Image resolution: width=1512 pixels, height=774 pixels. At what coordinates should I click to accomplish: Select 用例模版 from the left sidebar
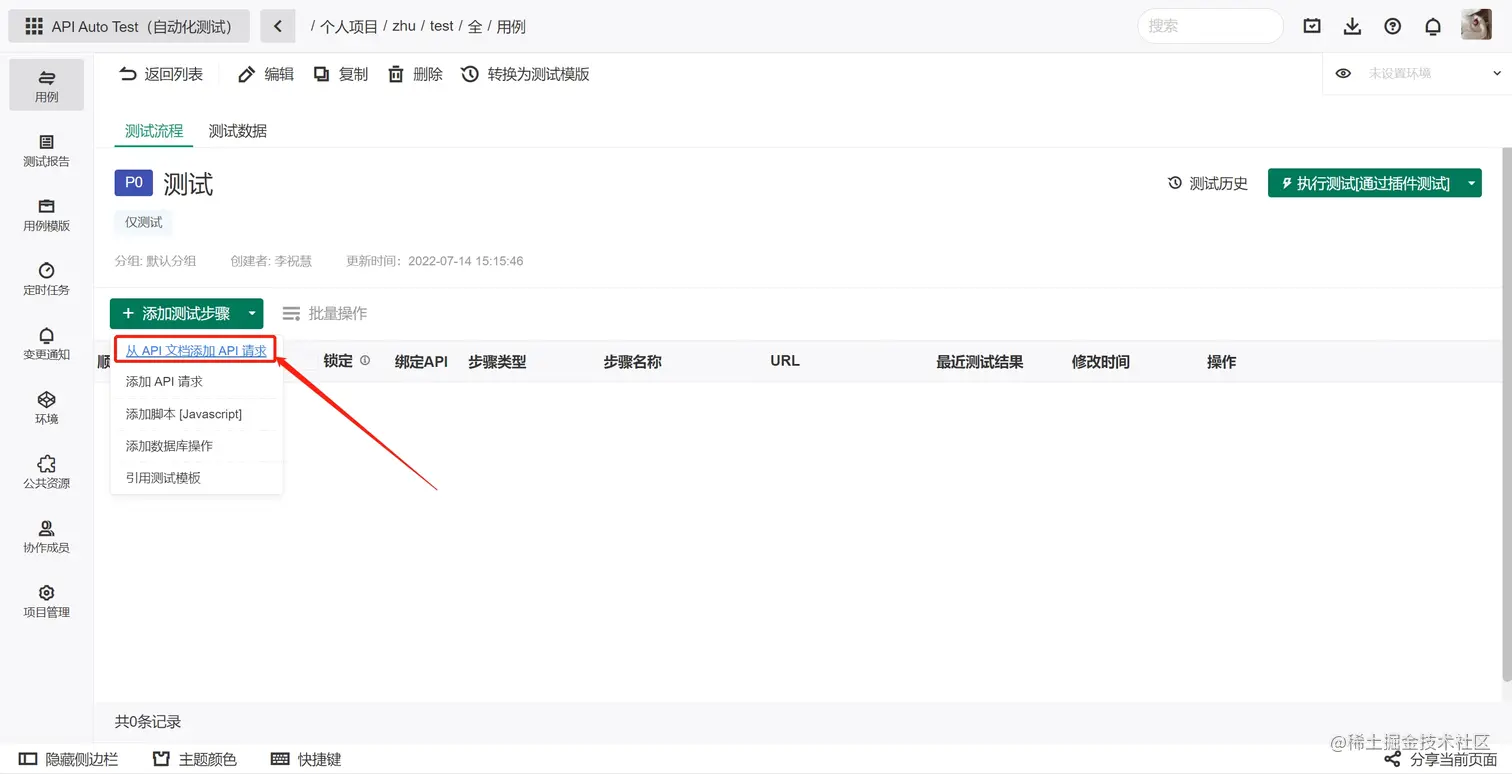[46, 216]
